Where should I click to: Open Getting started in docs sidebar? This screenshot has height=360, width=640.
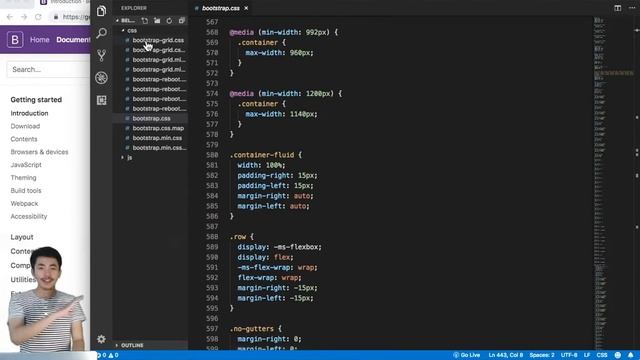pyautogui.click(x=36, y=100)
